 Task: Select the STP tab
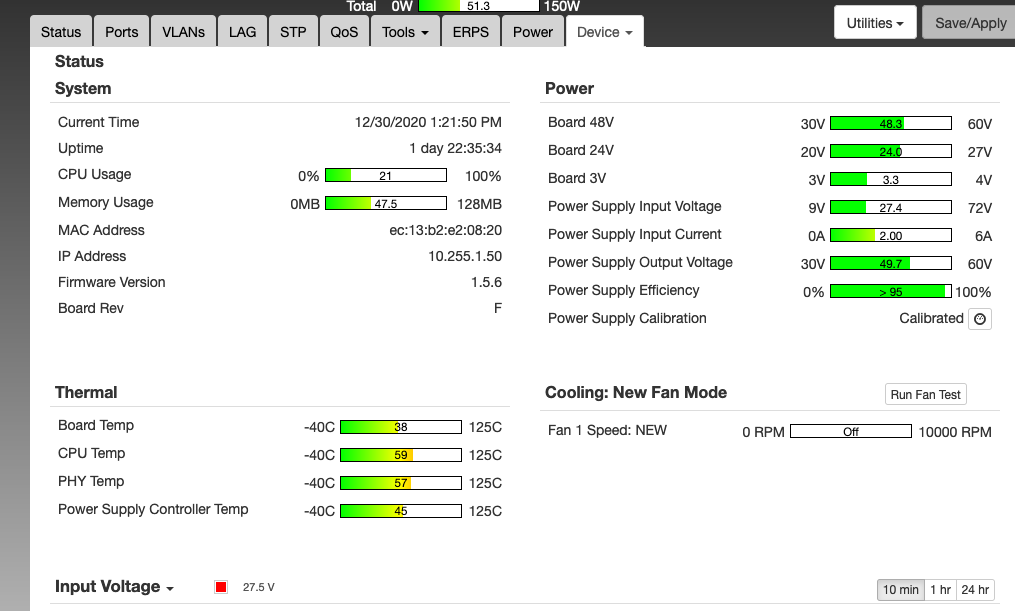[293, 32]
